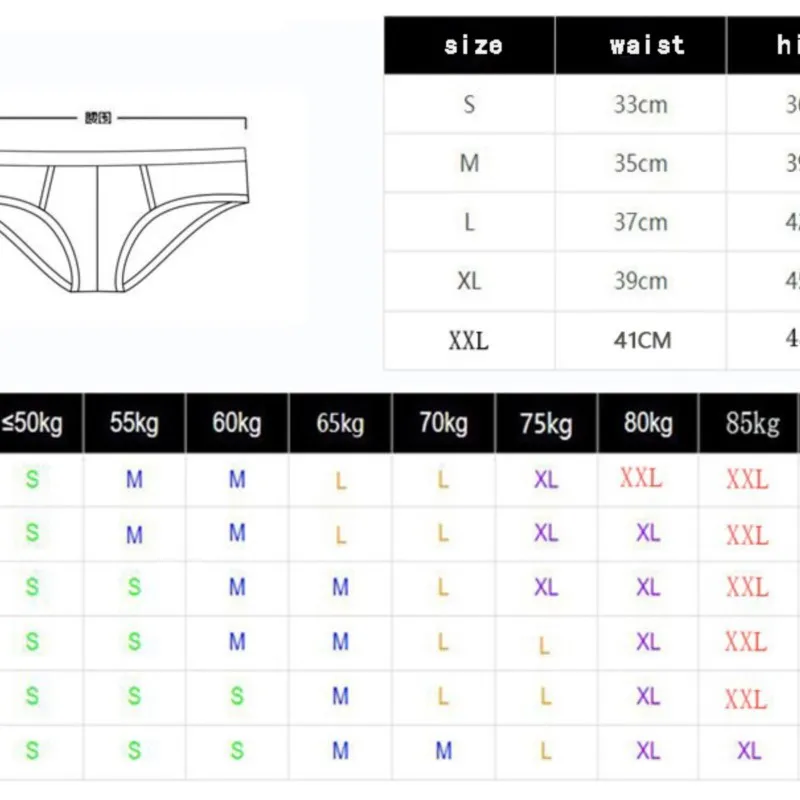The image size is (800, 800).
Task: Click the underwear brief diagram
Action: (123, 219)
